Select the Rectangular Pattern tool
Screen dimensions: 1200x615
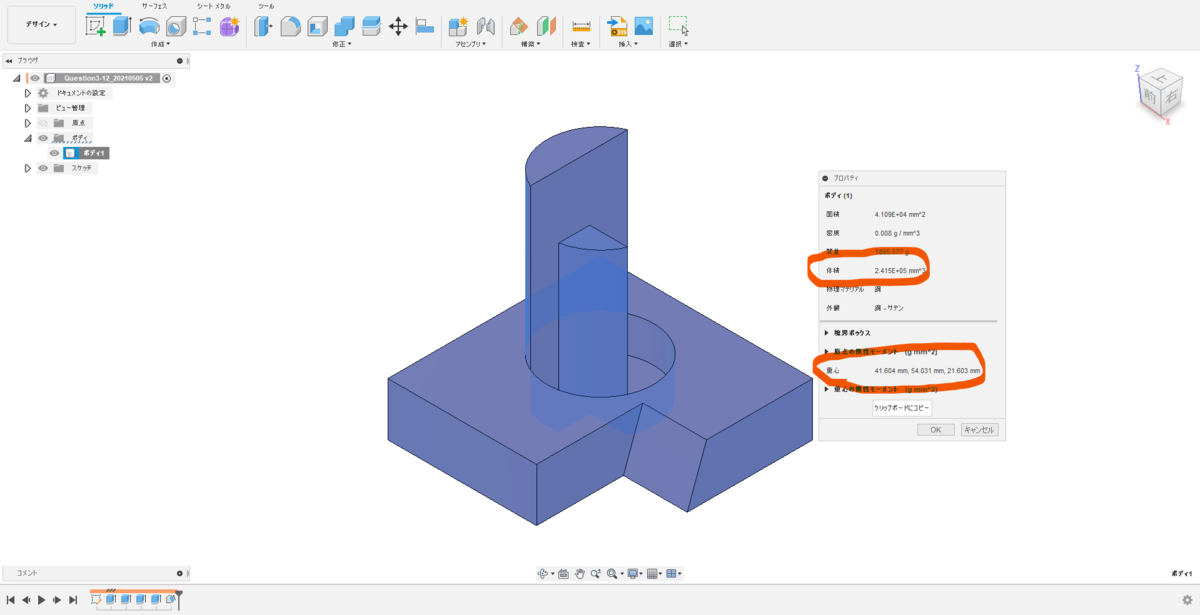tap(202, 27)
